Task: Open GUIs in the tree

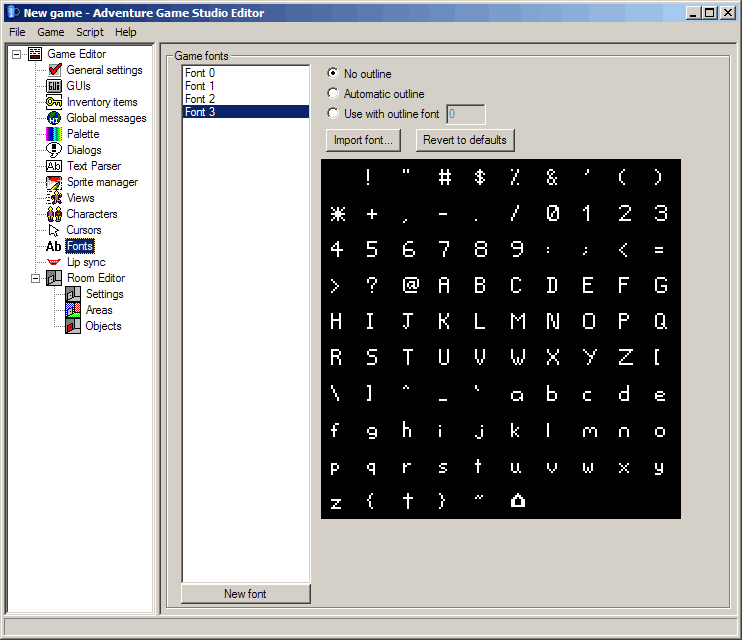Action: (x=78, y=86)
